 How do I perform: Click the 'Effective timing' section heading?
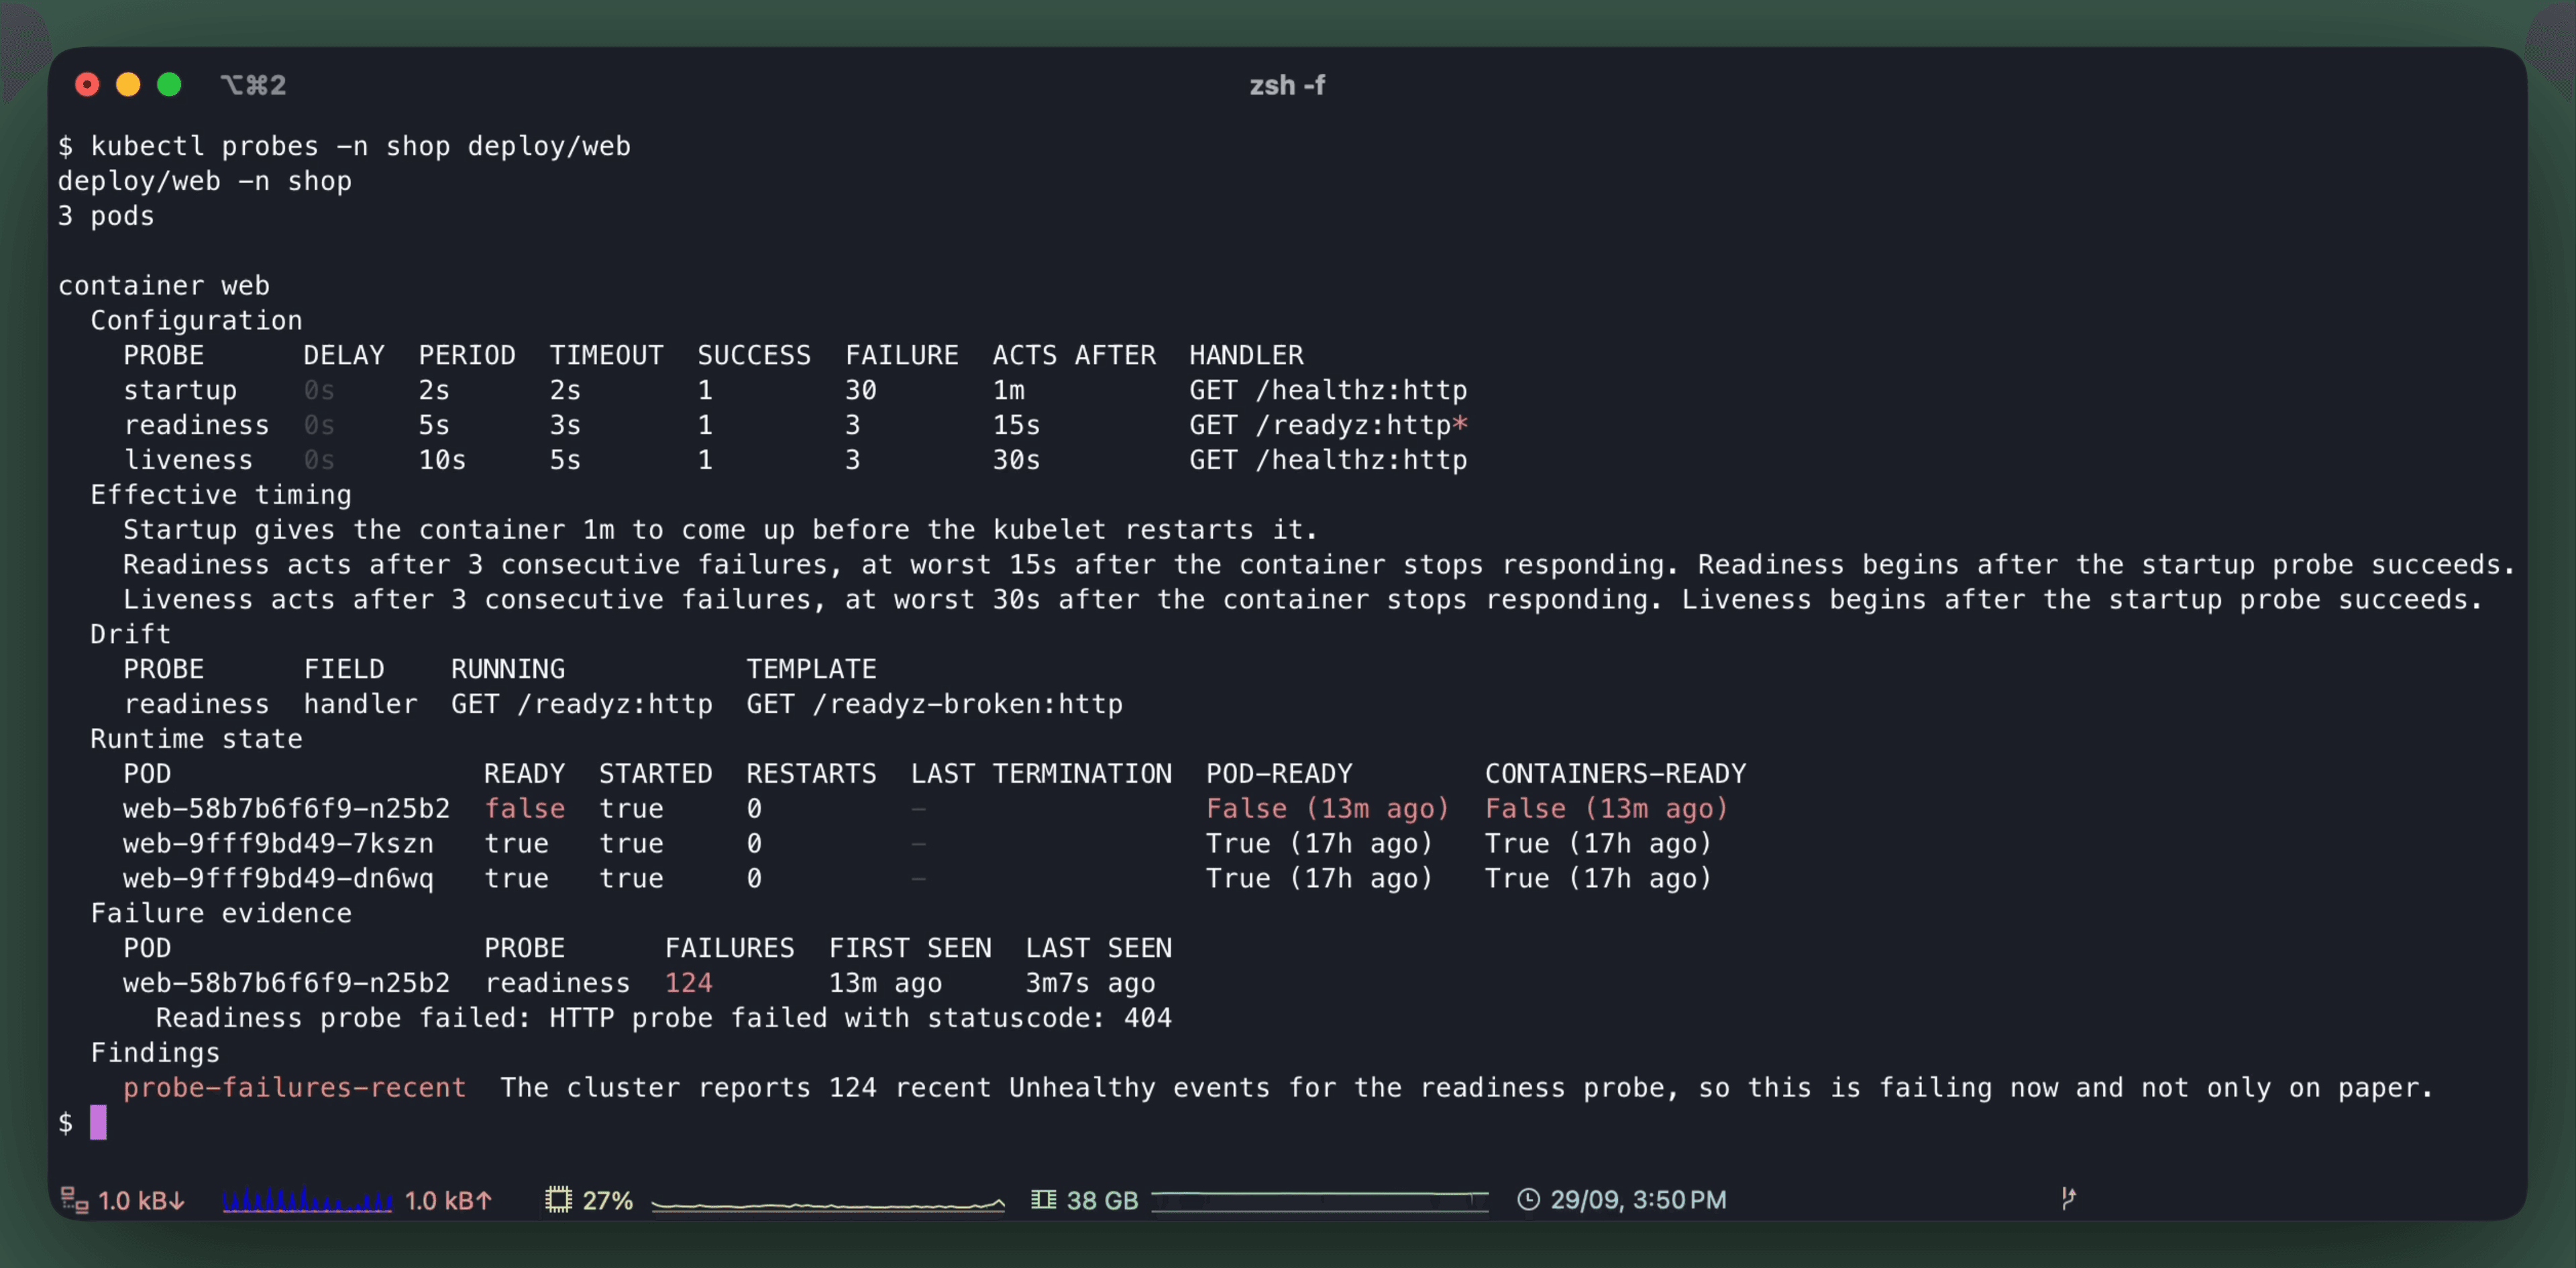click(221, 495)
